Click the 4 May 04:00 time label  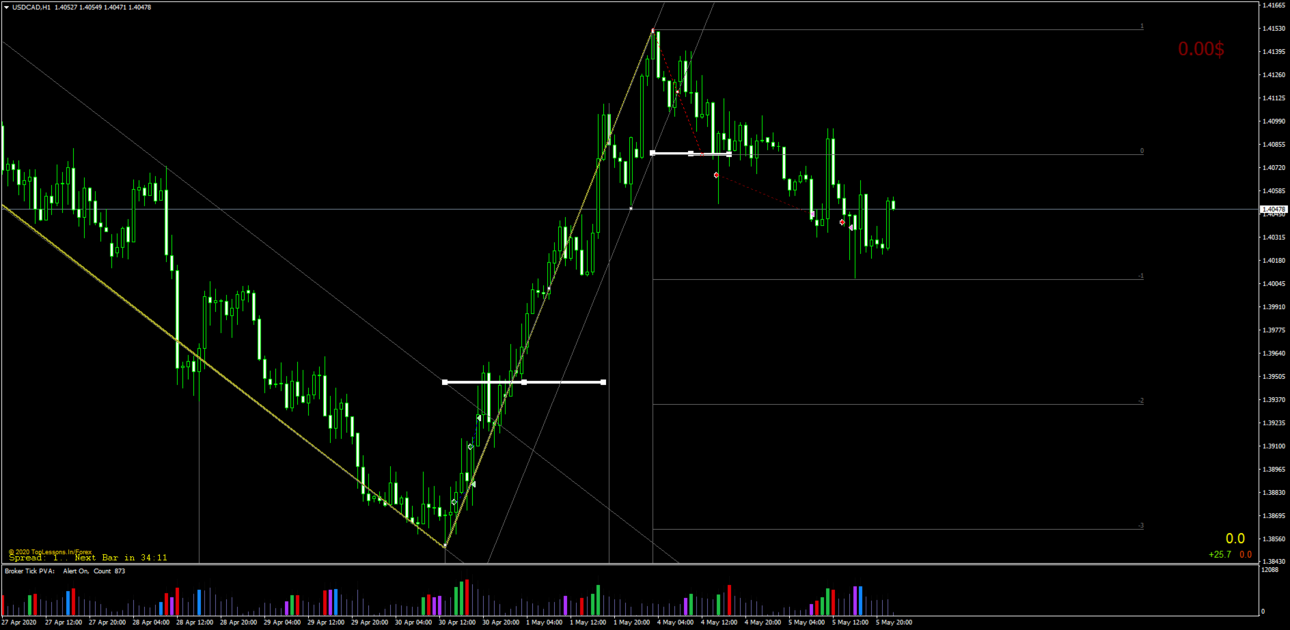tap(677, 622)
